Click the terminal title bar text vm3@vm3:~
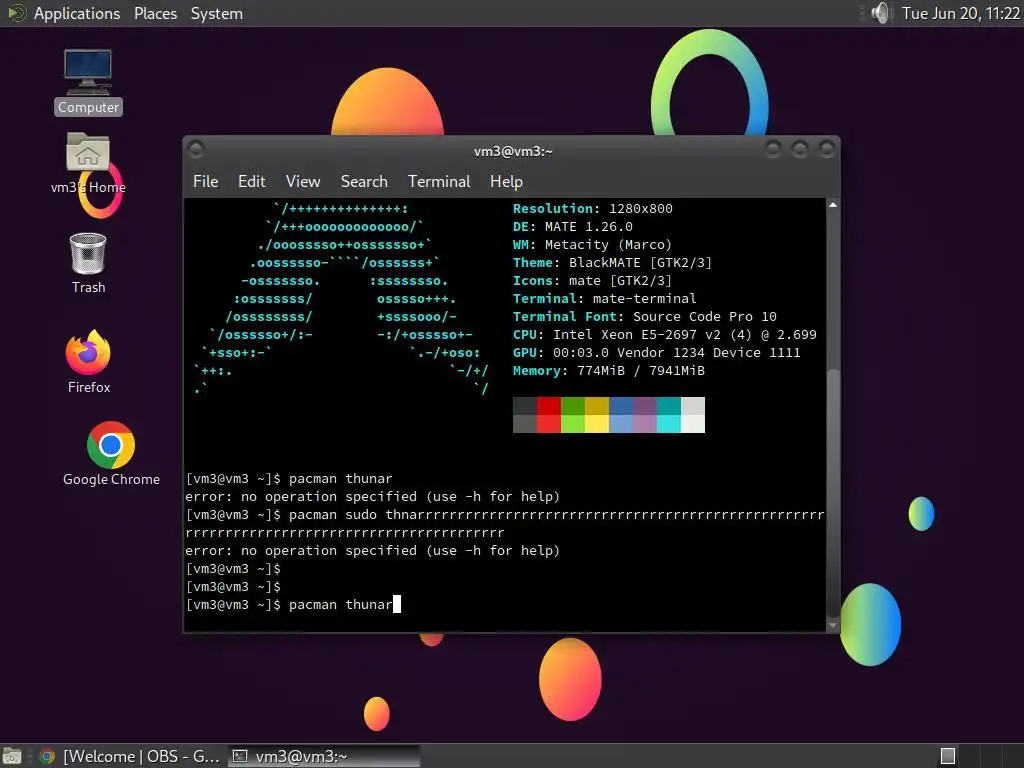 point(513,151)
